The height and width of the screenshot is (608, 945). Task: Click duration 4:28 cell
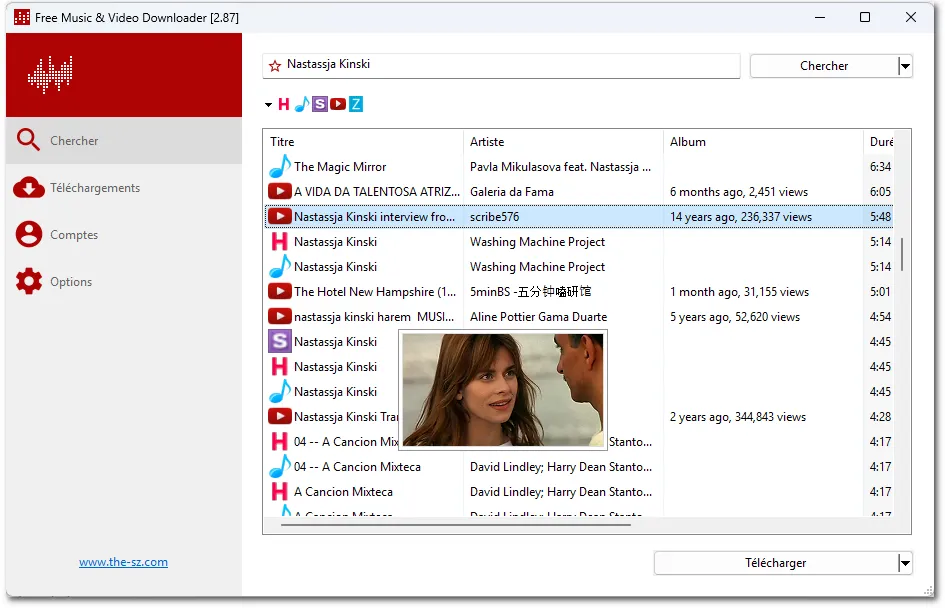click(x=880, y=417)
